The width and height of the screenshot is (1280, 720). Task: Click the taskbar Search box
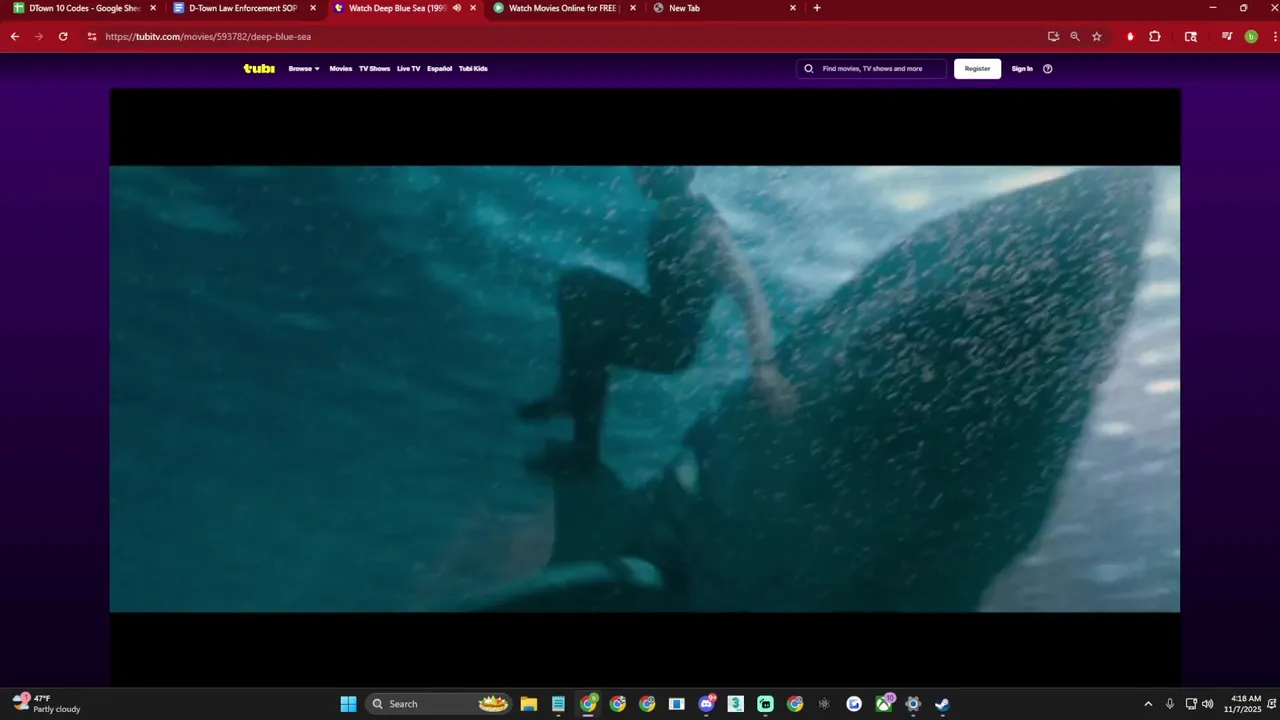pos(437,704)
